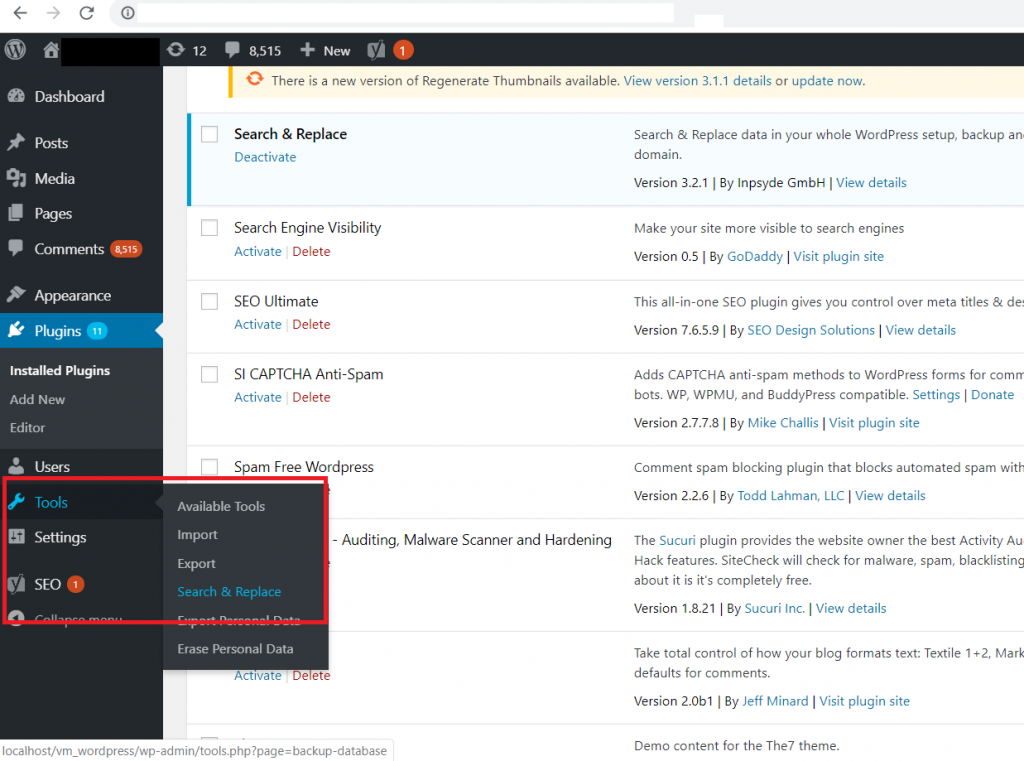Click the Plugins 11 update badge

pyautogui.click(x=97, y=331)
